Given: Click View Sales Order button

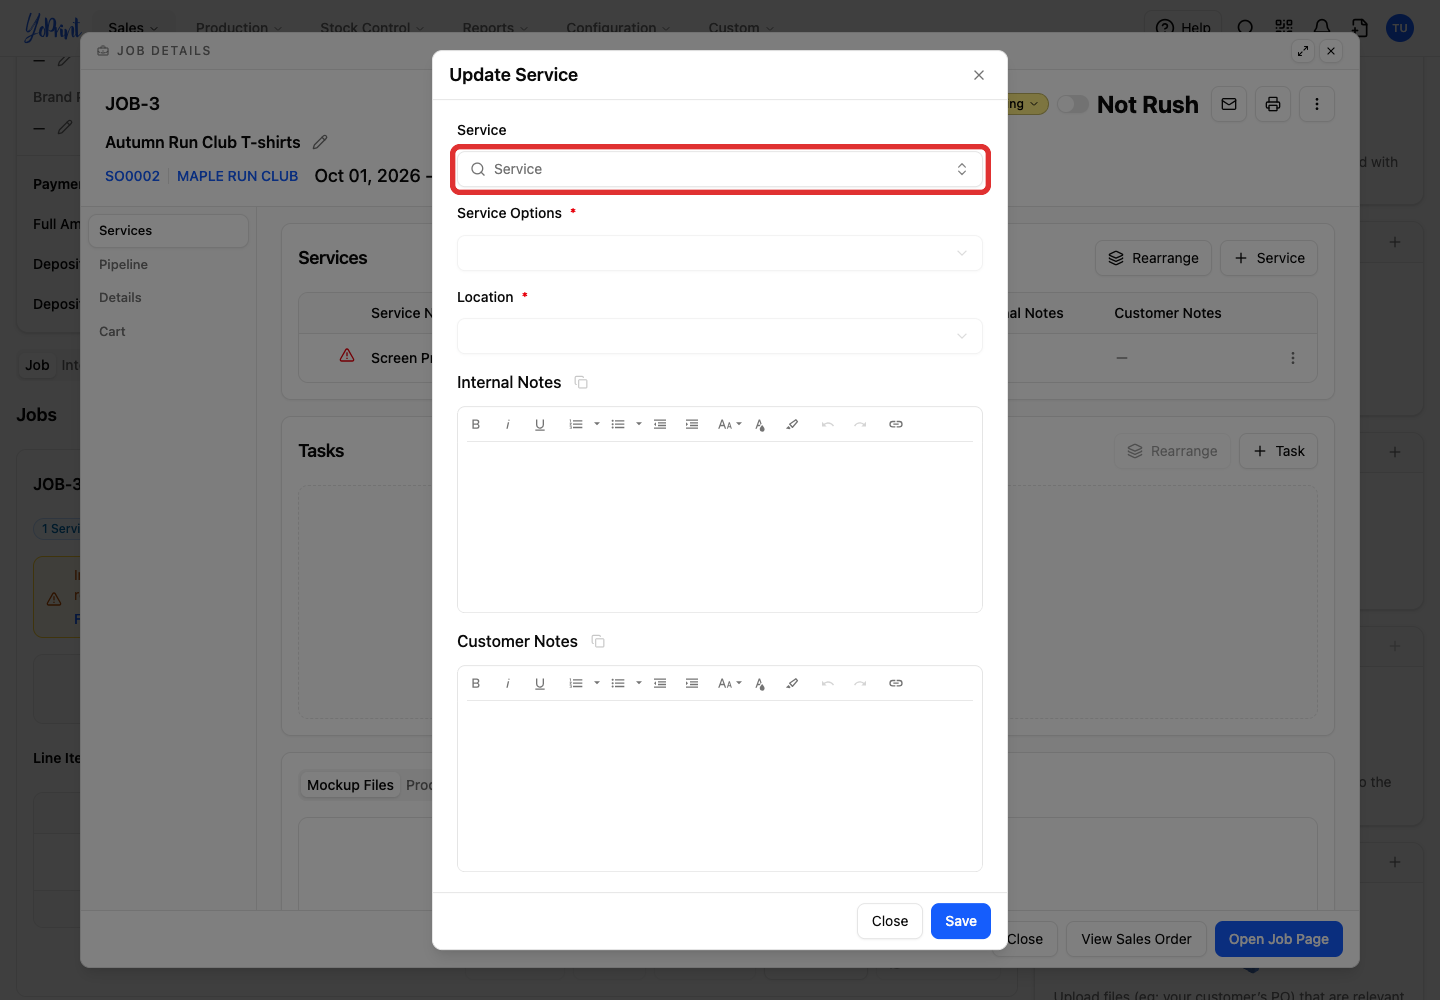Looking at the screenshot, I should 1136,939.
